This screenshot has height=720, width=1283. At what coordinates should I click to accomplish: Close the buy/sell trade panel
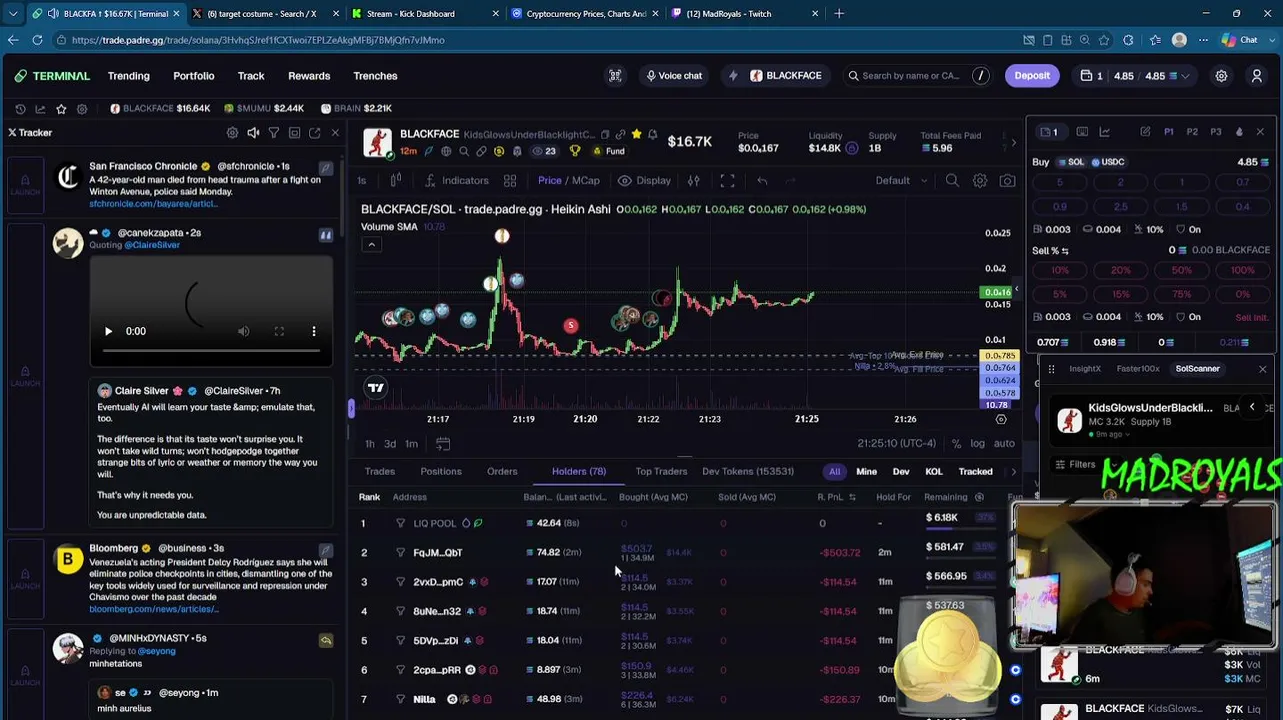[x=1260, y=132]
